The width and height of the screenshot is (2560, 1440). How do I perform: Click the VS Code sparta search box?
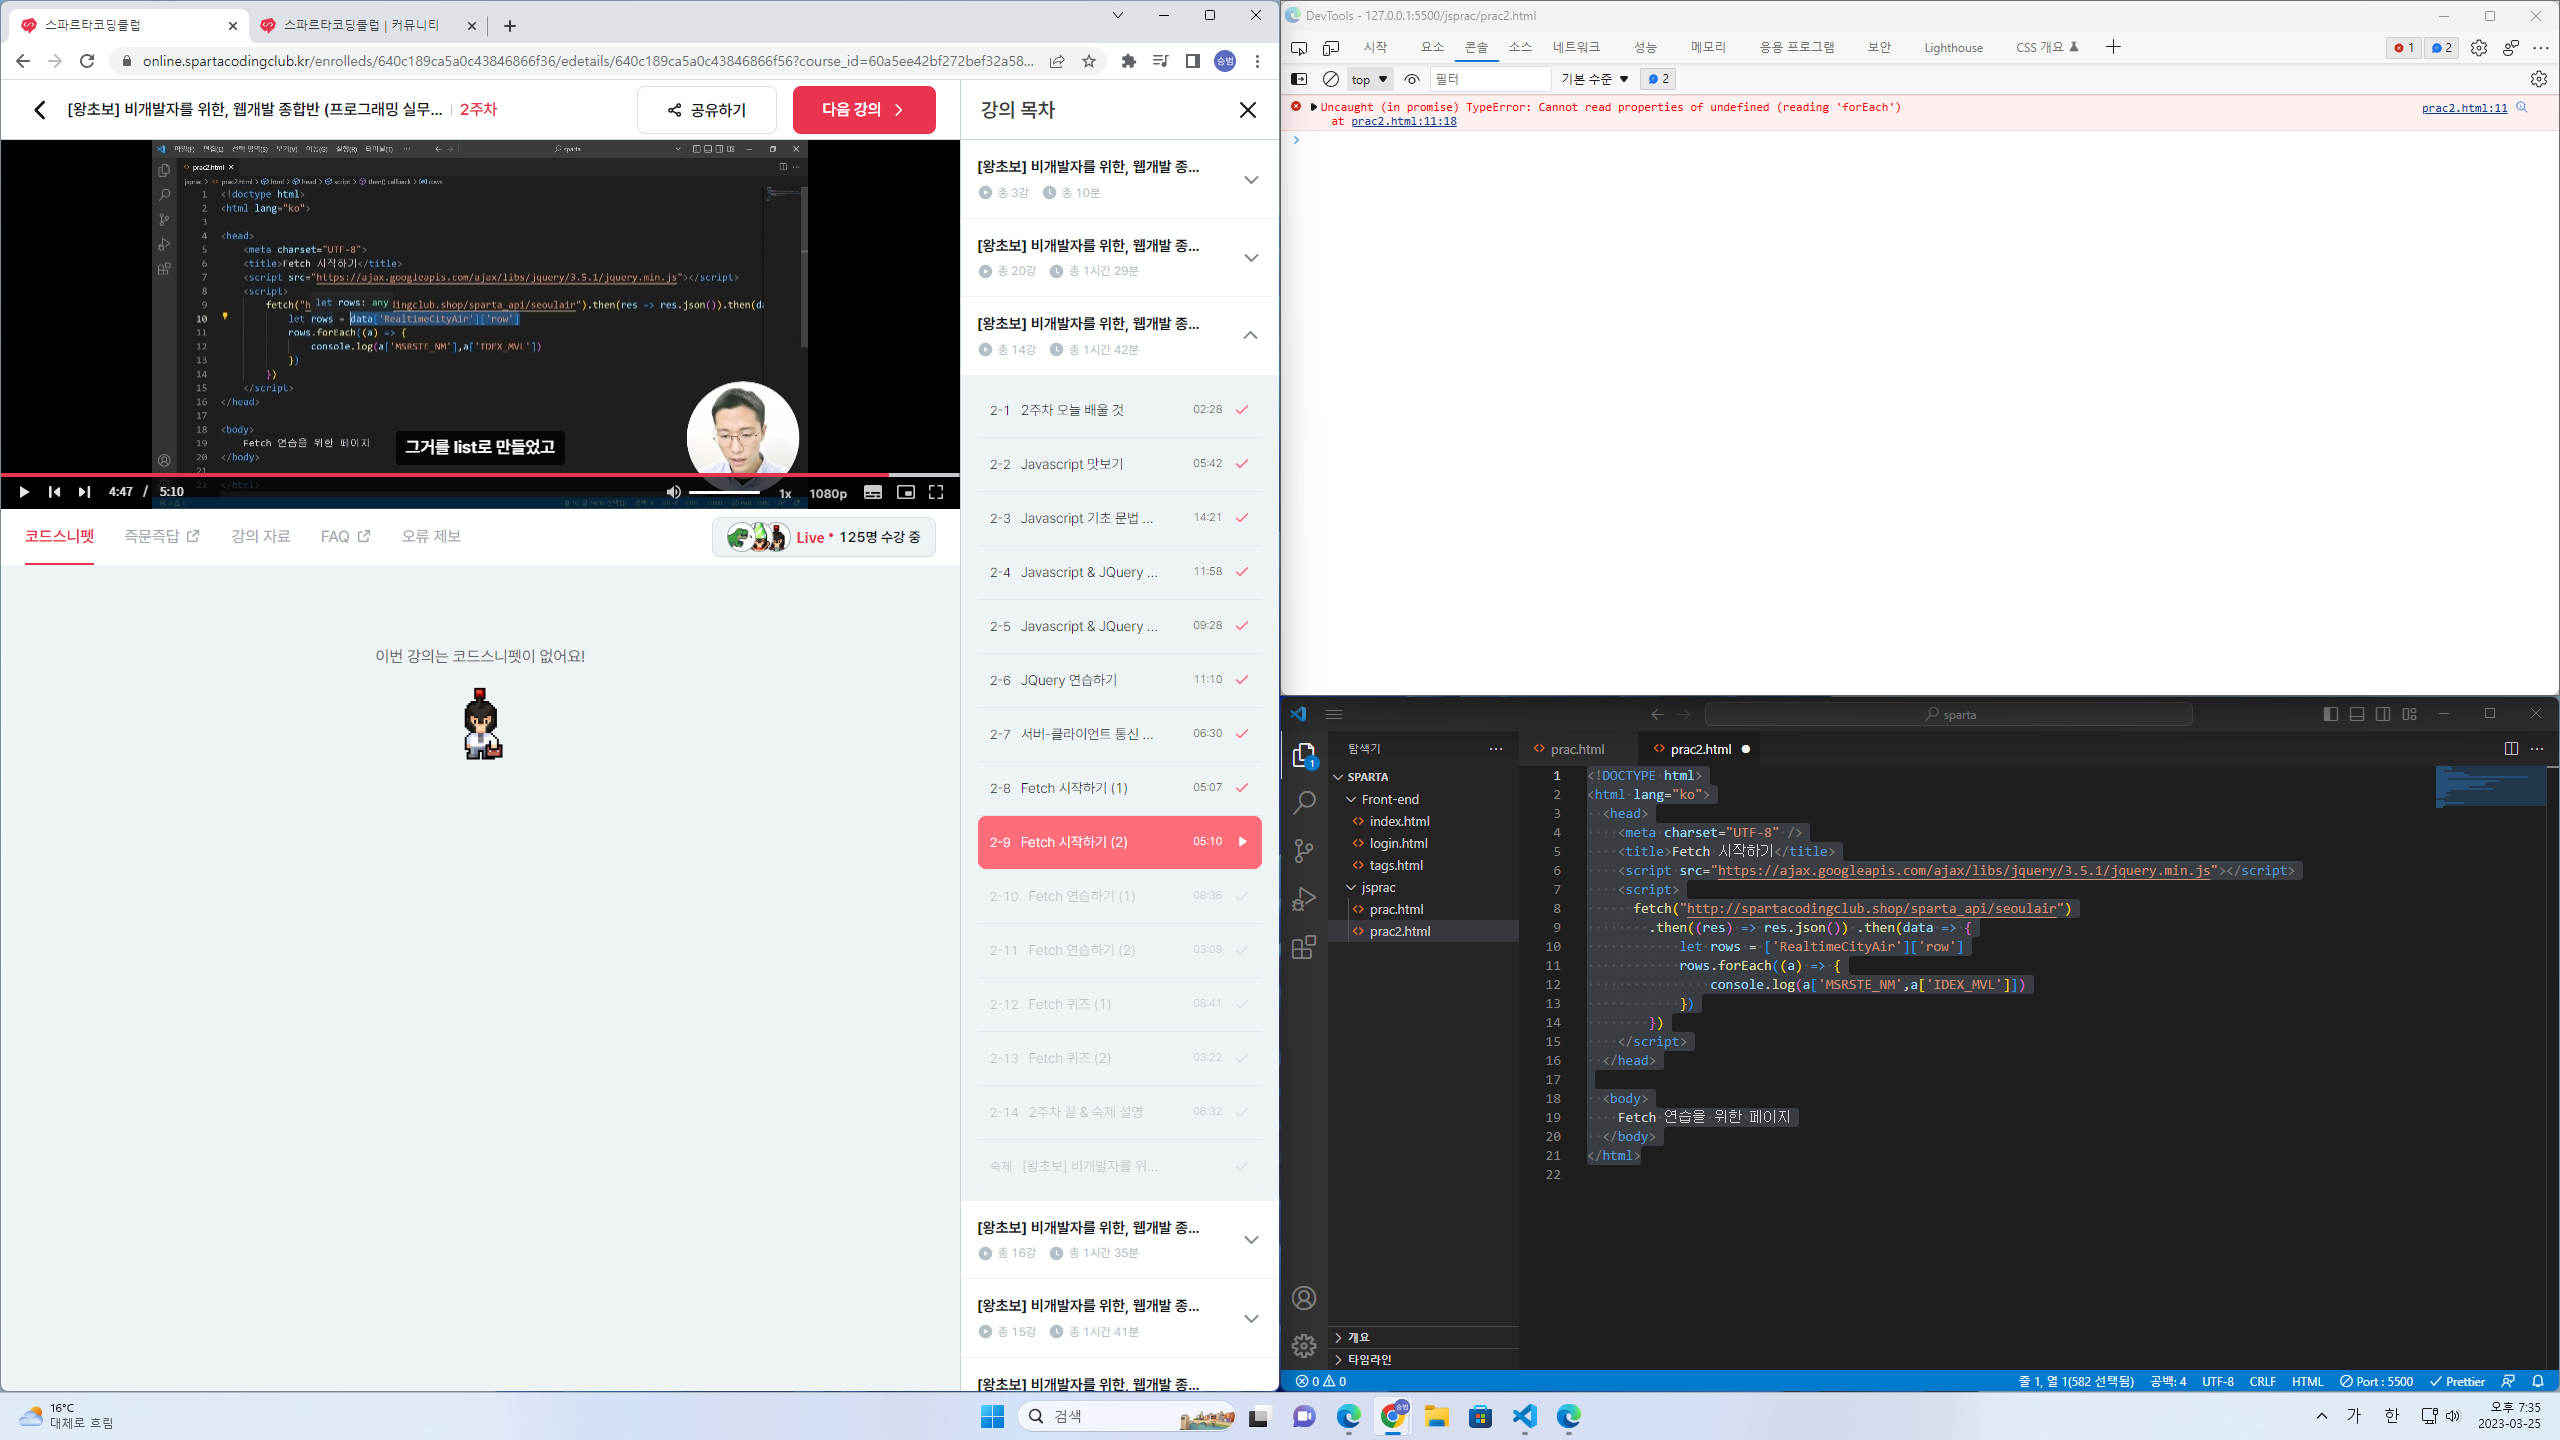click(x=1948, y=714)
